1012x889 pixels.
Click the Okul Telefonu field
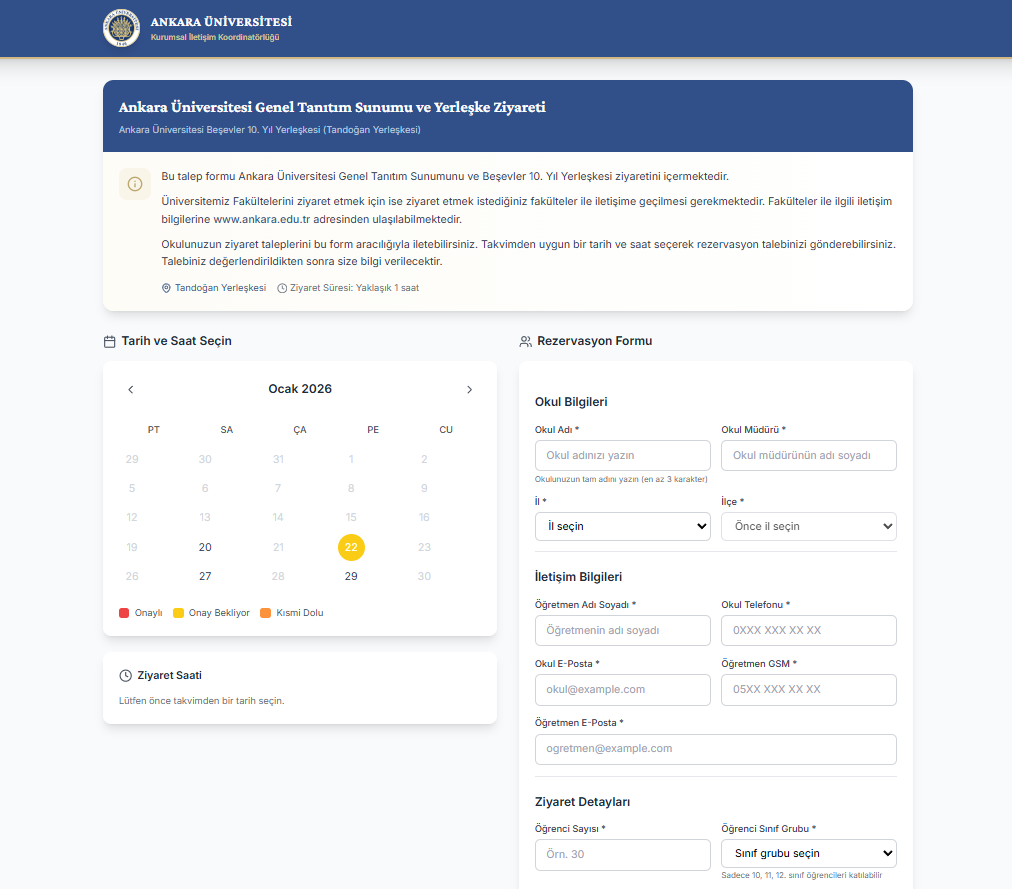point(809,631)
